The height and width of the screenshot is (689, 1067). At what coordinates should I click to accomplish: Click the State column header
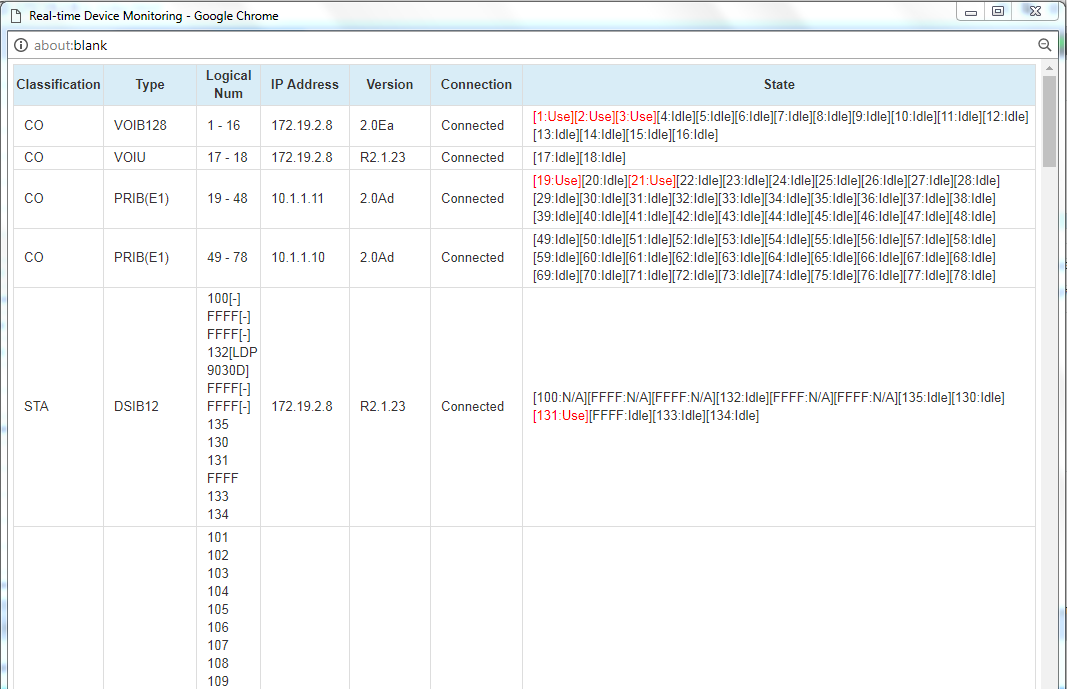pyautogui.click(x=779, y=85)
